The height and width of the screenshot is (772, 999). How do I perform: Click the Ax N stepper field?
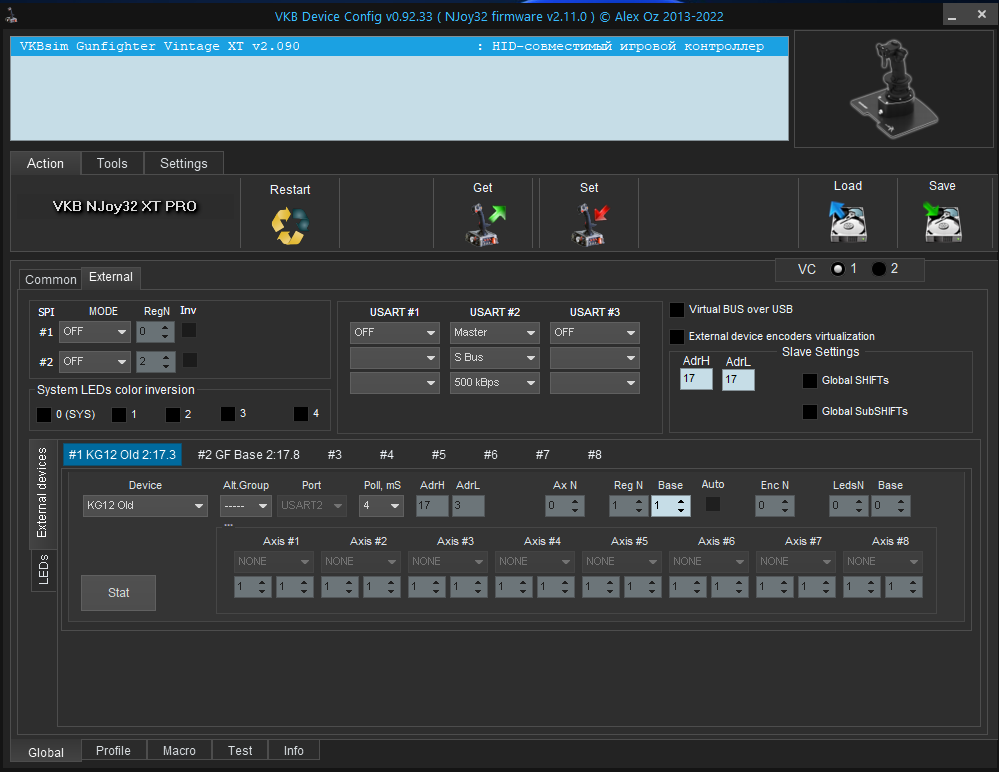coord(565,506)
